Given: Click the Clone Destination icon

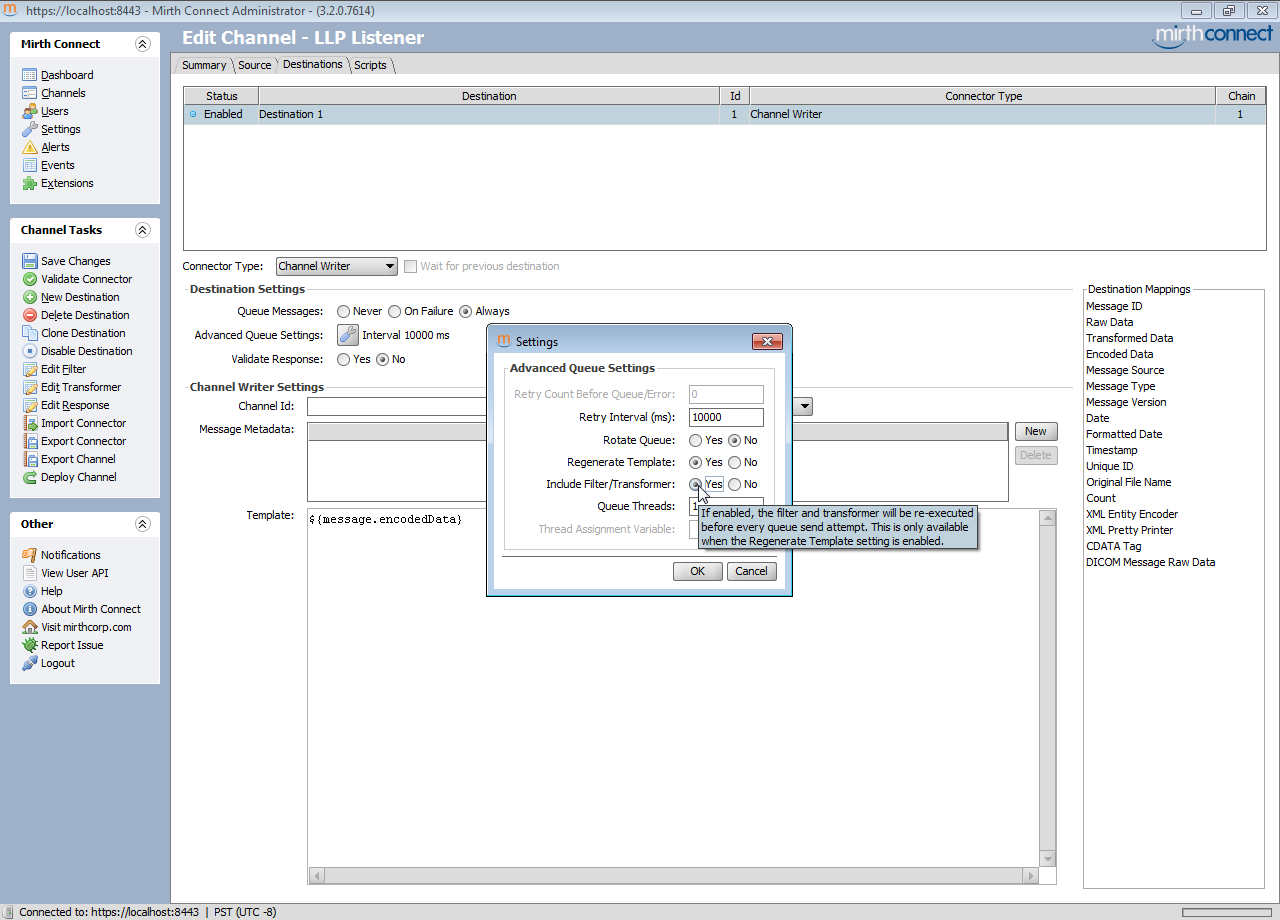Looking at the screenshot, I should (30, 333).
